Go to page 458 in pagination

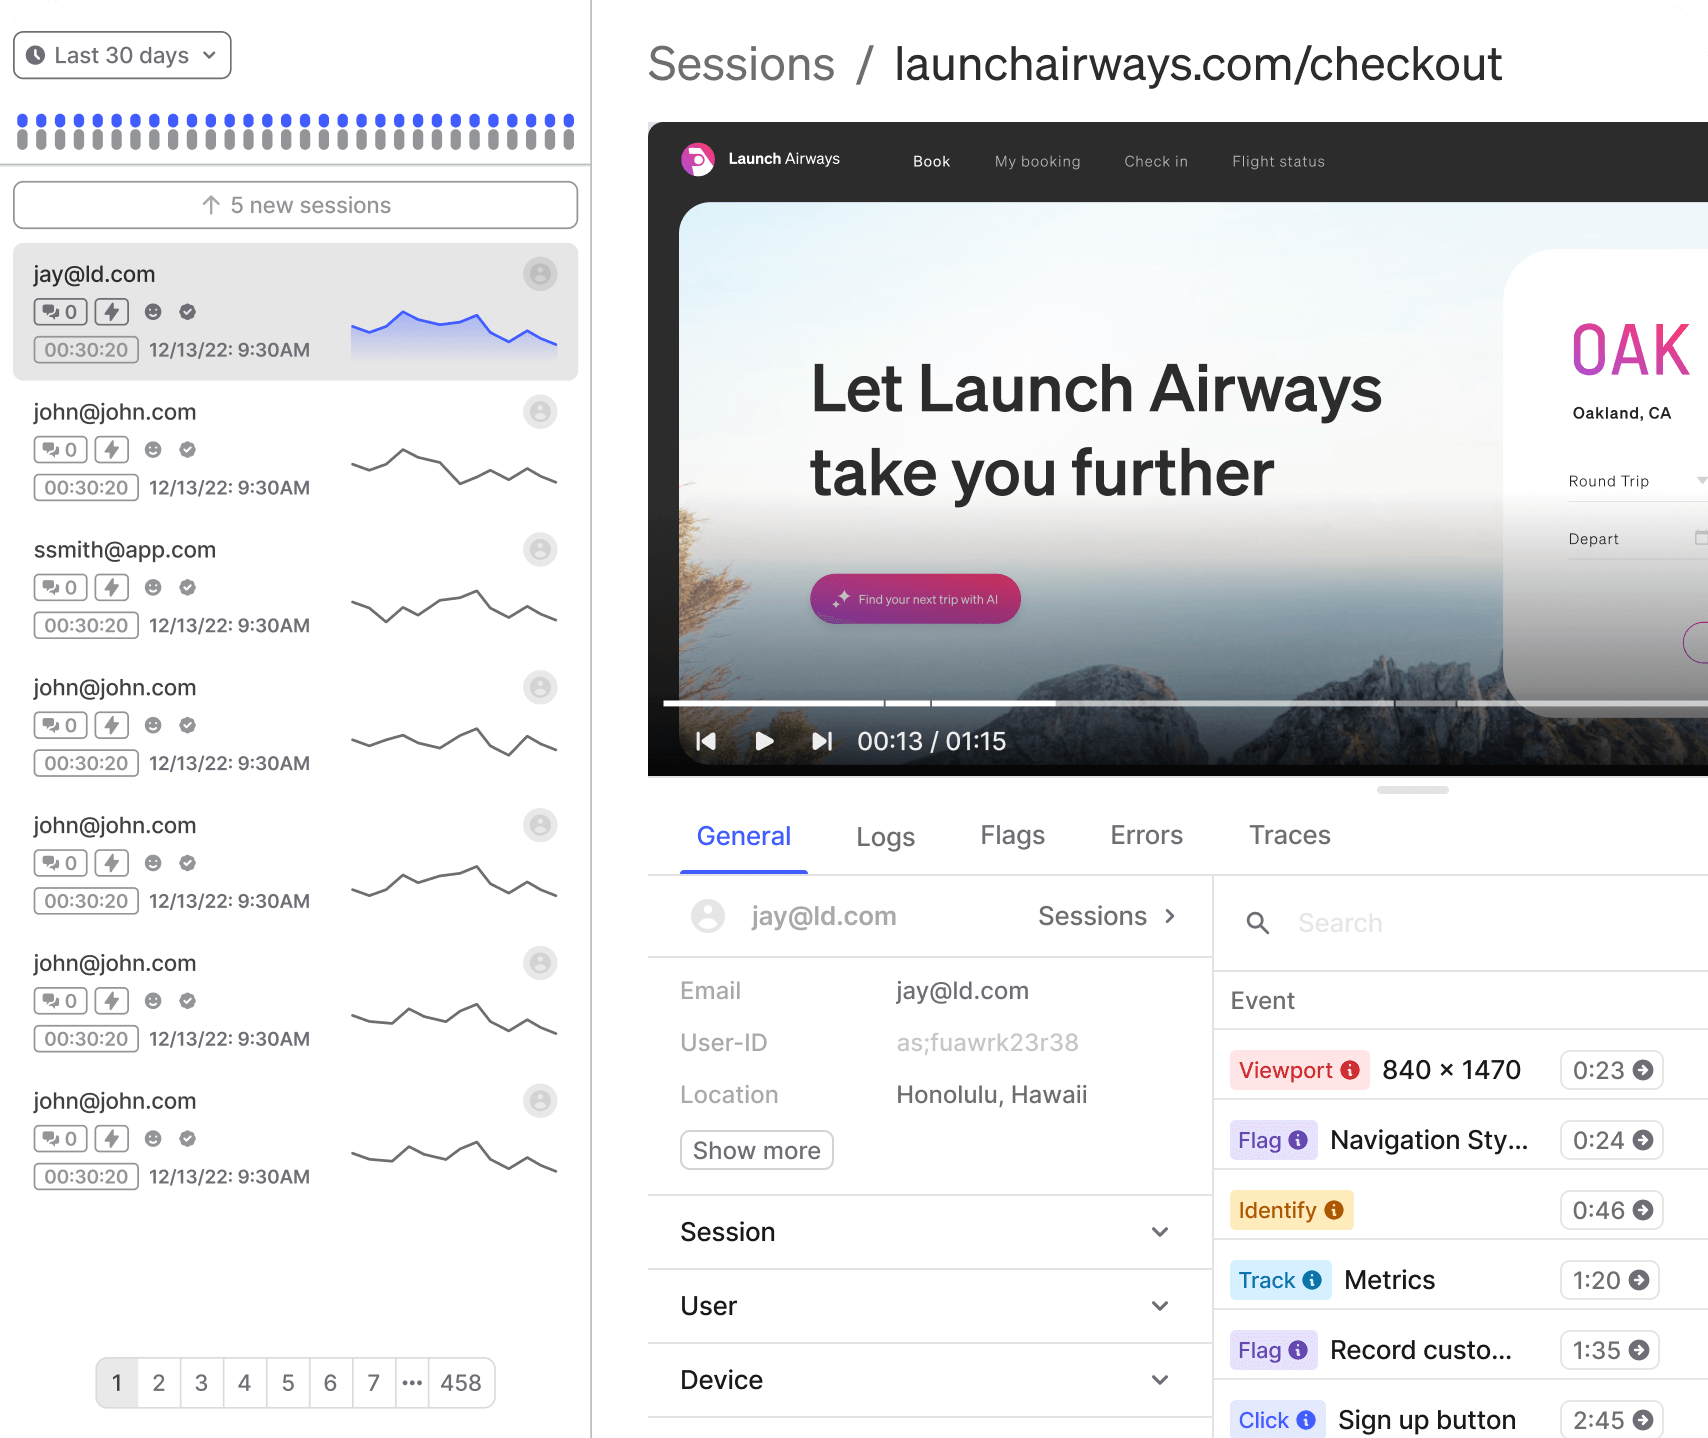[460, 1383]
